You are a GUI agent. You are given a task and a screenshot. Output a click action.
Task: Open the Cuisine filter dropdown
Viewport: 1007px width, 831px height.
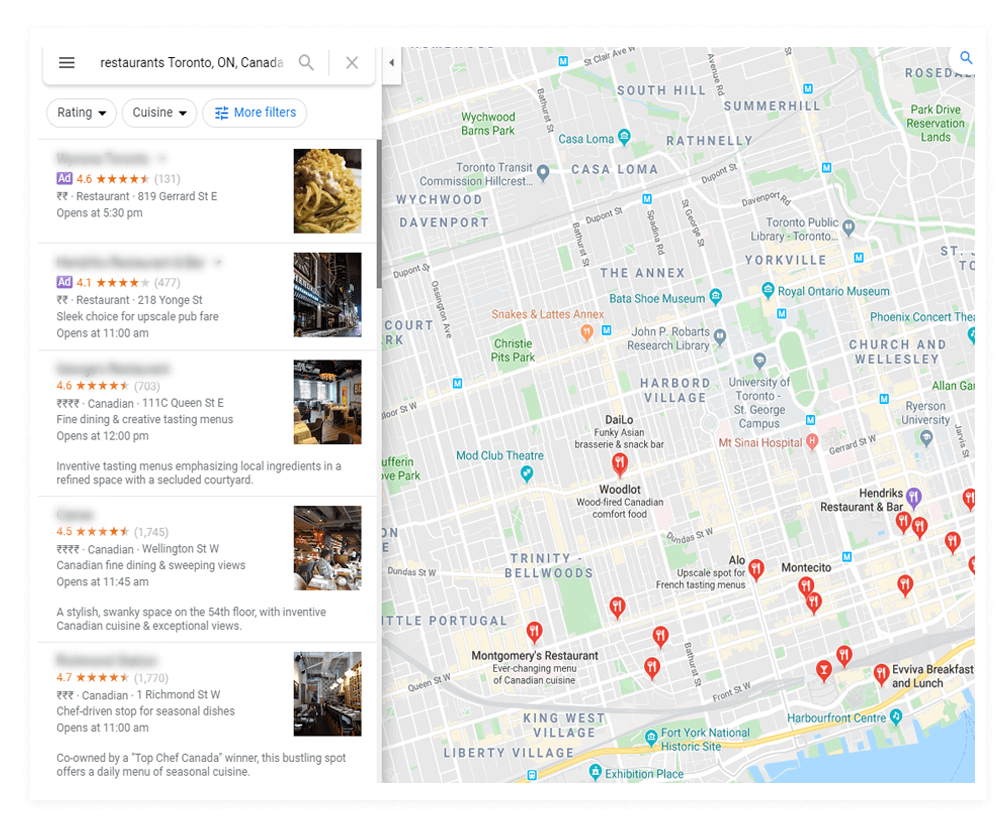click(x=159, y=113)
